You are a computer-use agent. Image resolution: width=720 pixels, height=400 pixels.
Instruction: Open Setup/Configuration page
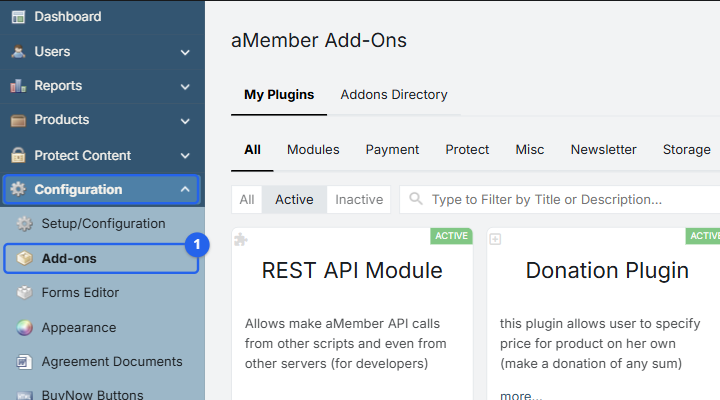(102, 224)
